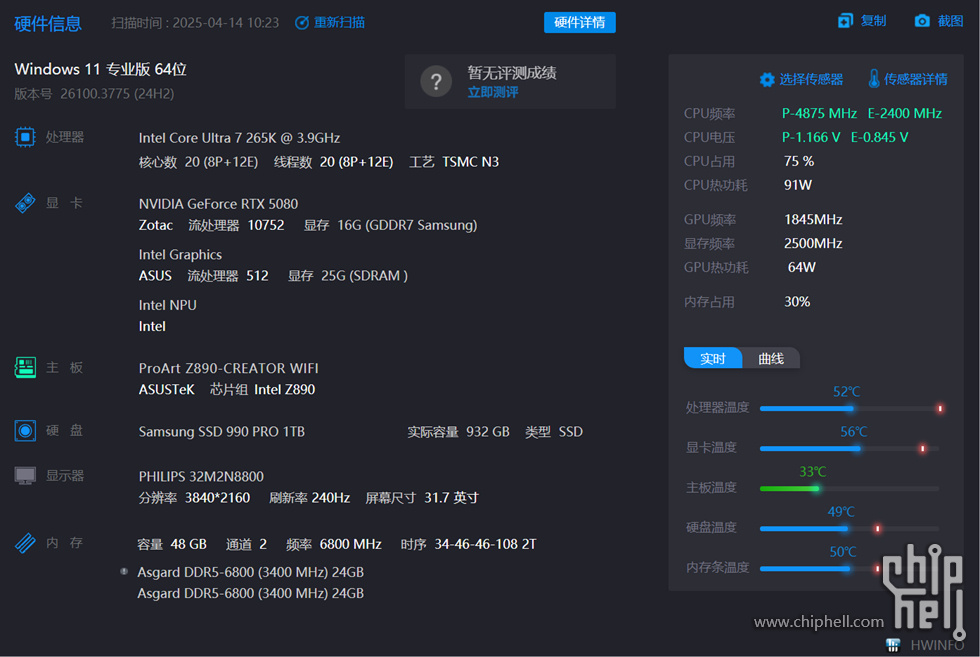Screen dimensions: 980x657
Task: Select the 实时 realtime tab
Action: pyautogui.click(x=712, y=358)
